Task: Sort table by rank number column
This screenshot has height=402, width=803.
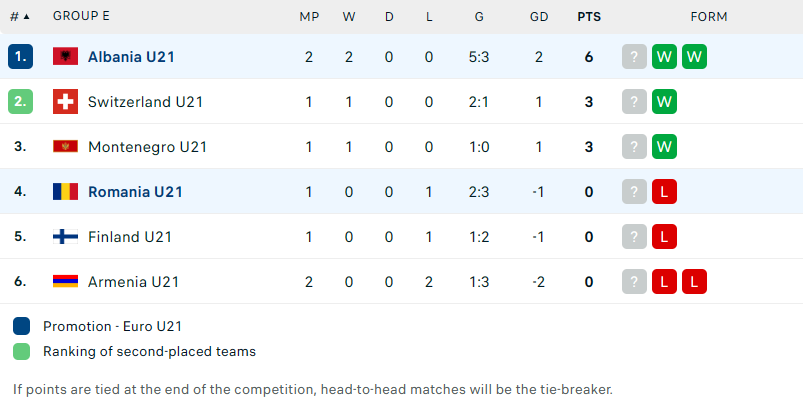Action: (20, 16)
